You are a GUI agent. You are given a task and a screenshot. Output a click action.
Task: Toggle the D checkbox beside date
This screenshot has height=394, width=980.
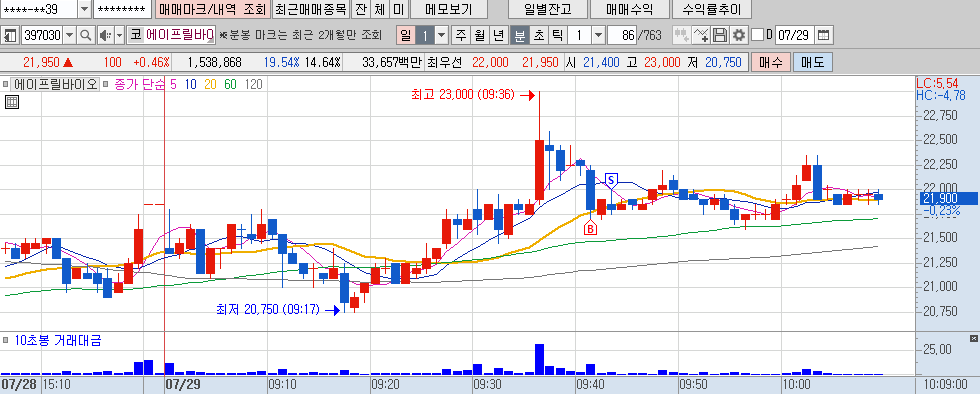757,34
